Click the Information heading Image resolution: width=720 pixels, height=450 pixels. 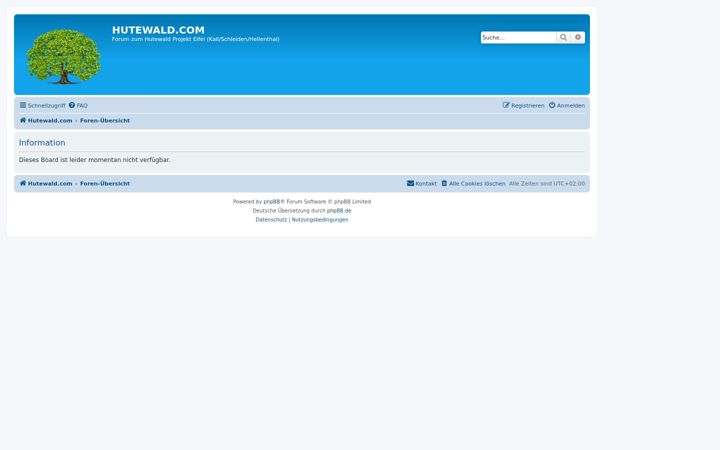[x=42, y=143]
